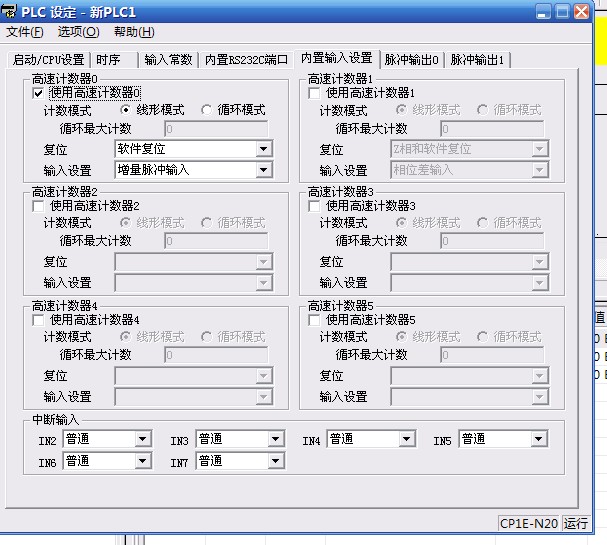Tick the 使用高速计数器5 checkbox
This screenshot has width=607, height=545.
click(315, 320)
